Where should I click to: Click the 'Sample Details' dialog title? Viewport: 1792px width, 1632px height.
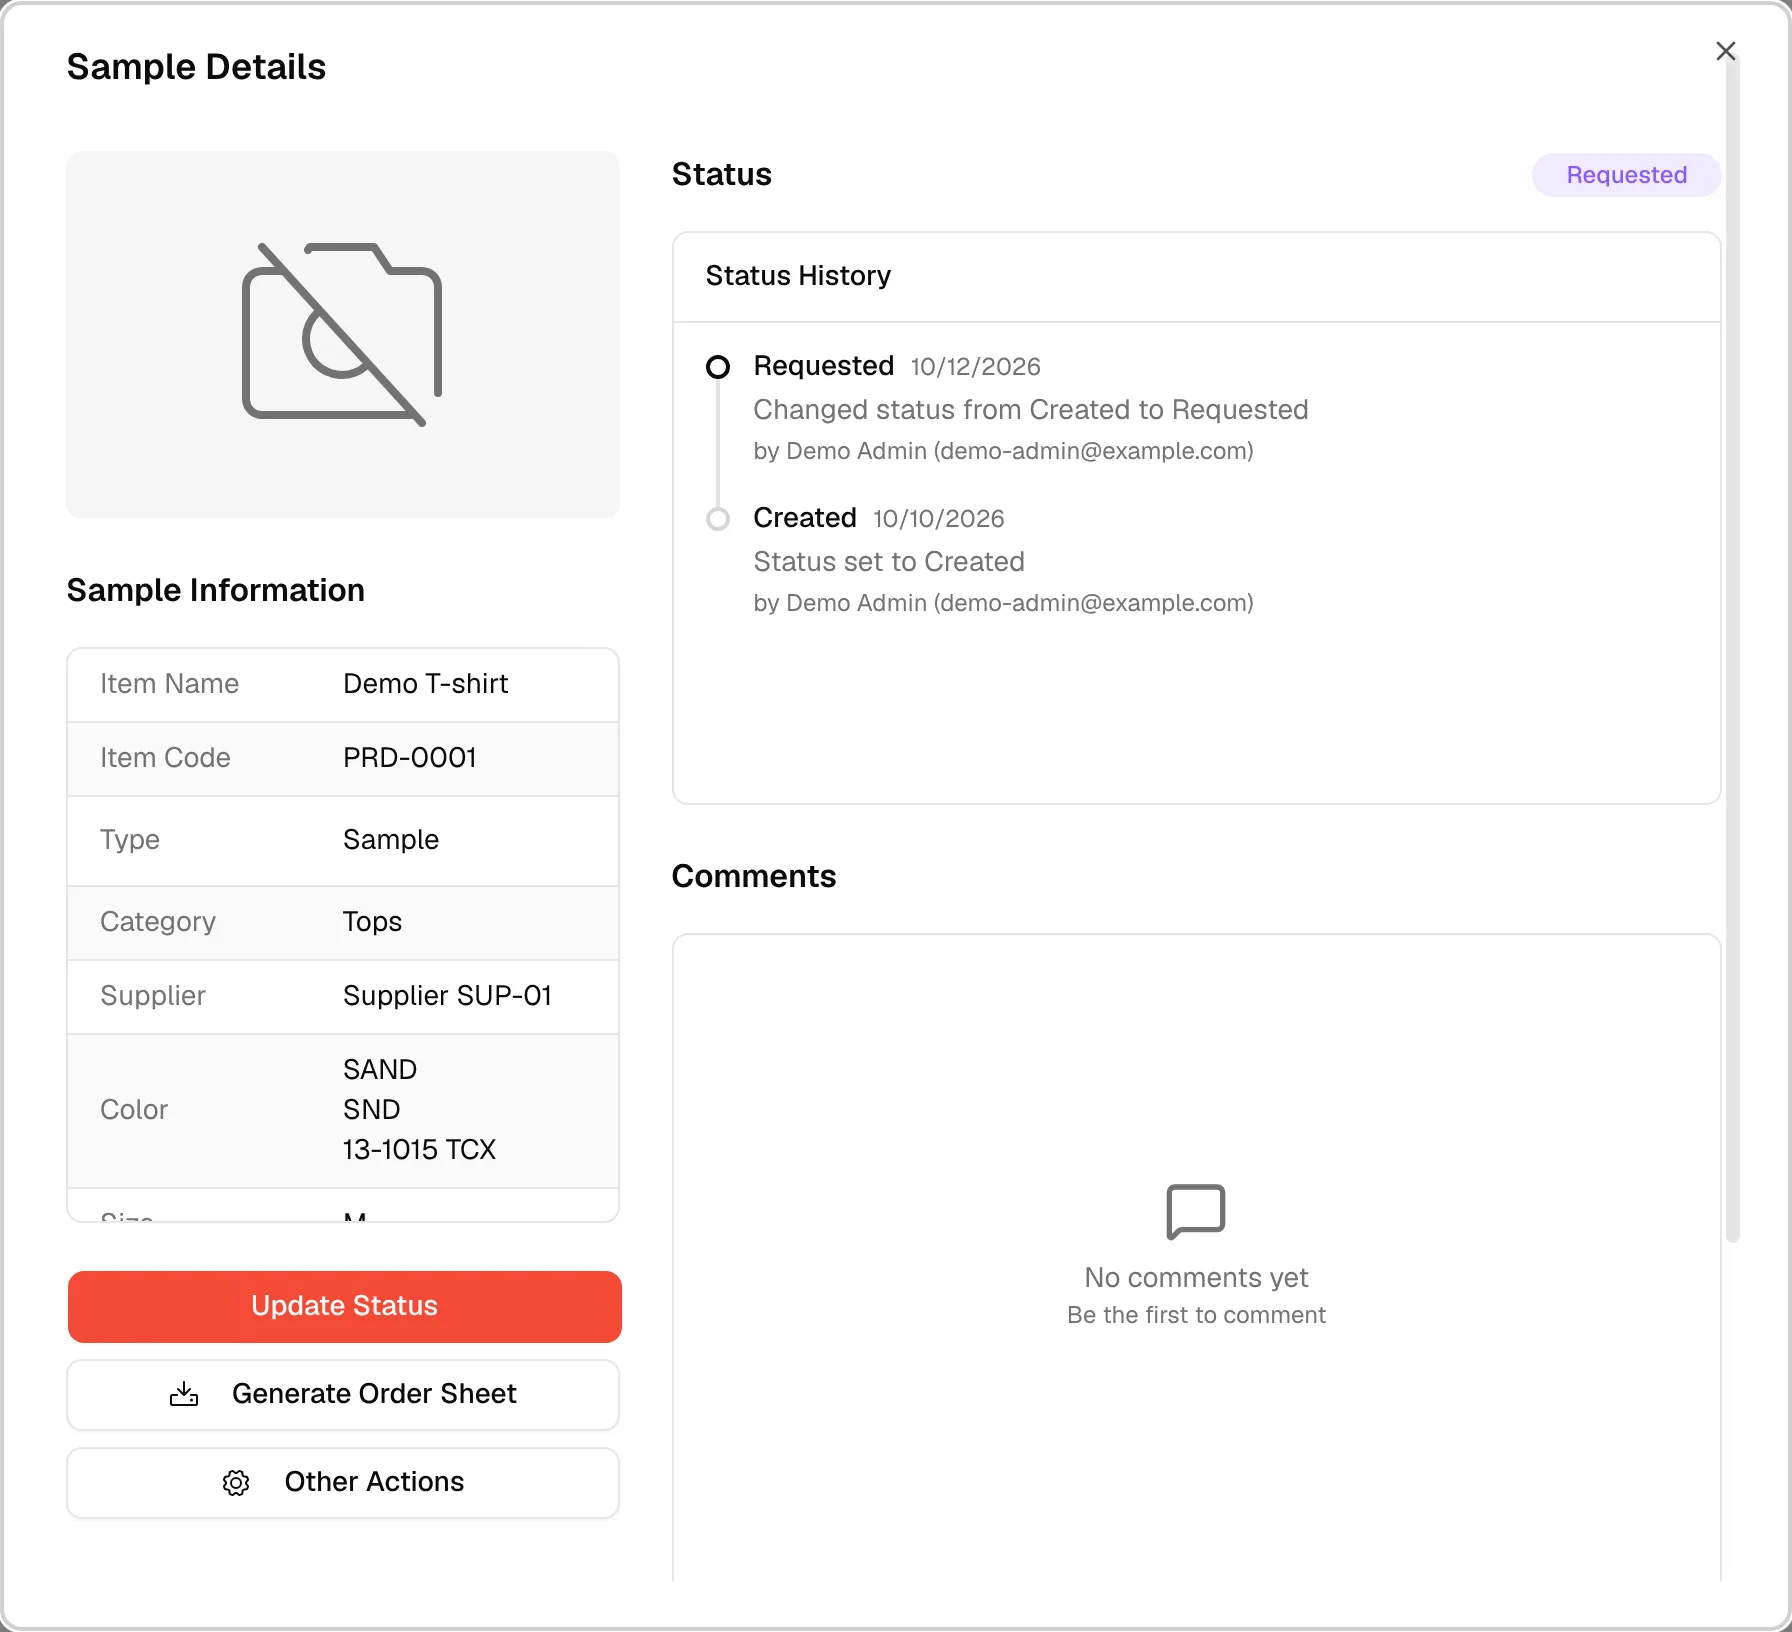pyautogui.click(x=197, y=67)
